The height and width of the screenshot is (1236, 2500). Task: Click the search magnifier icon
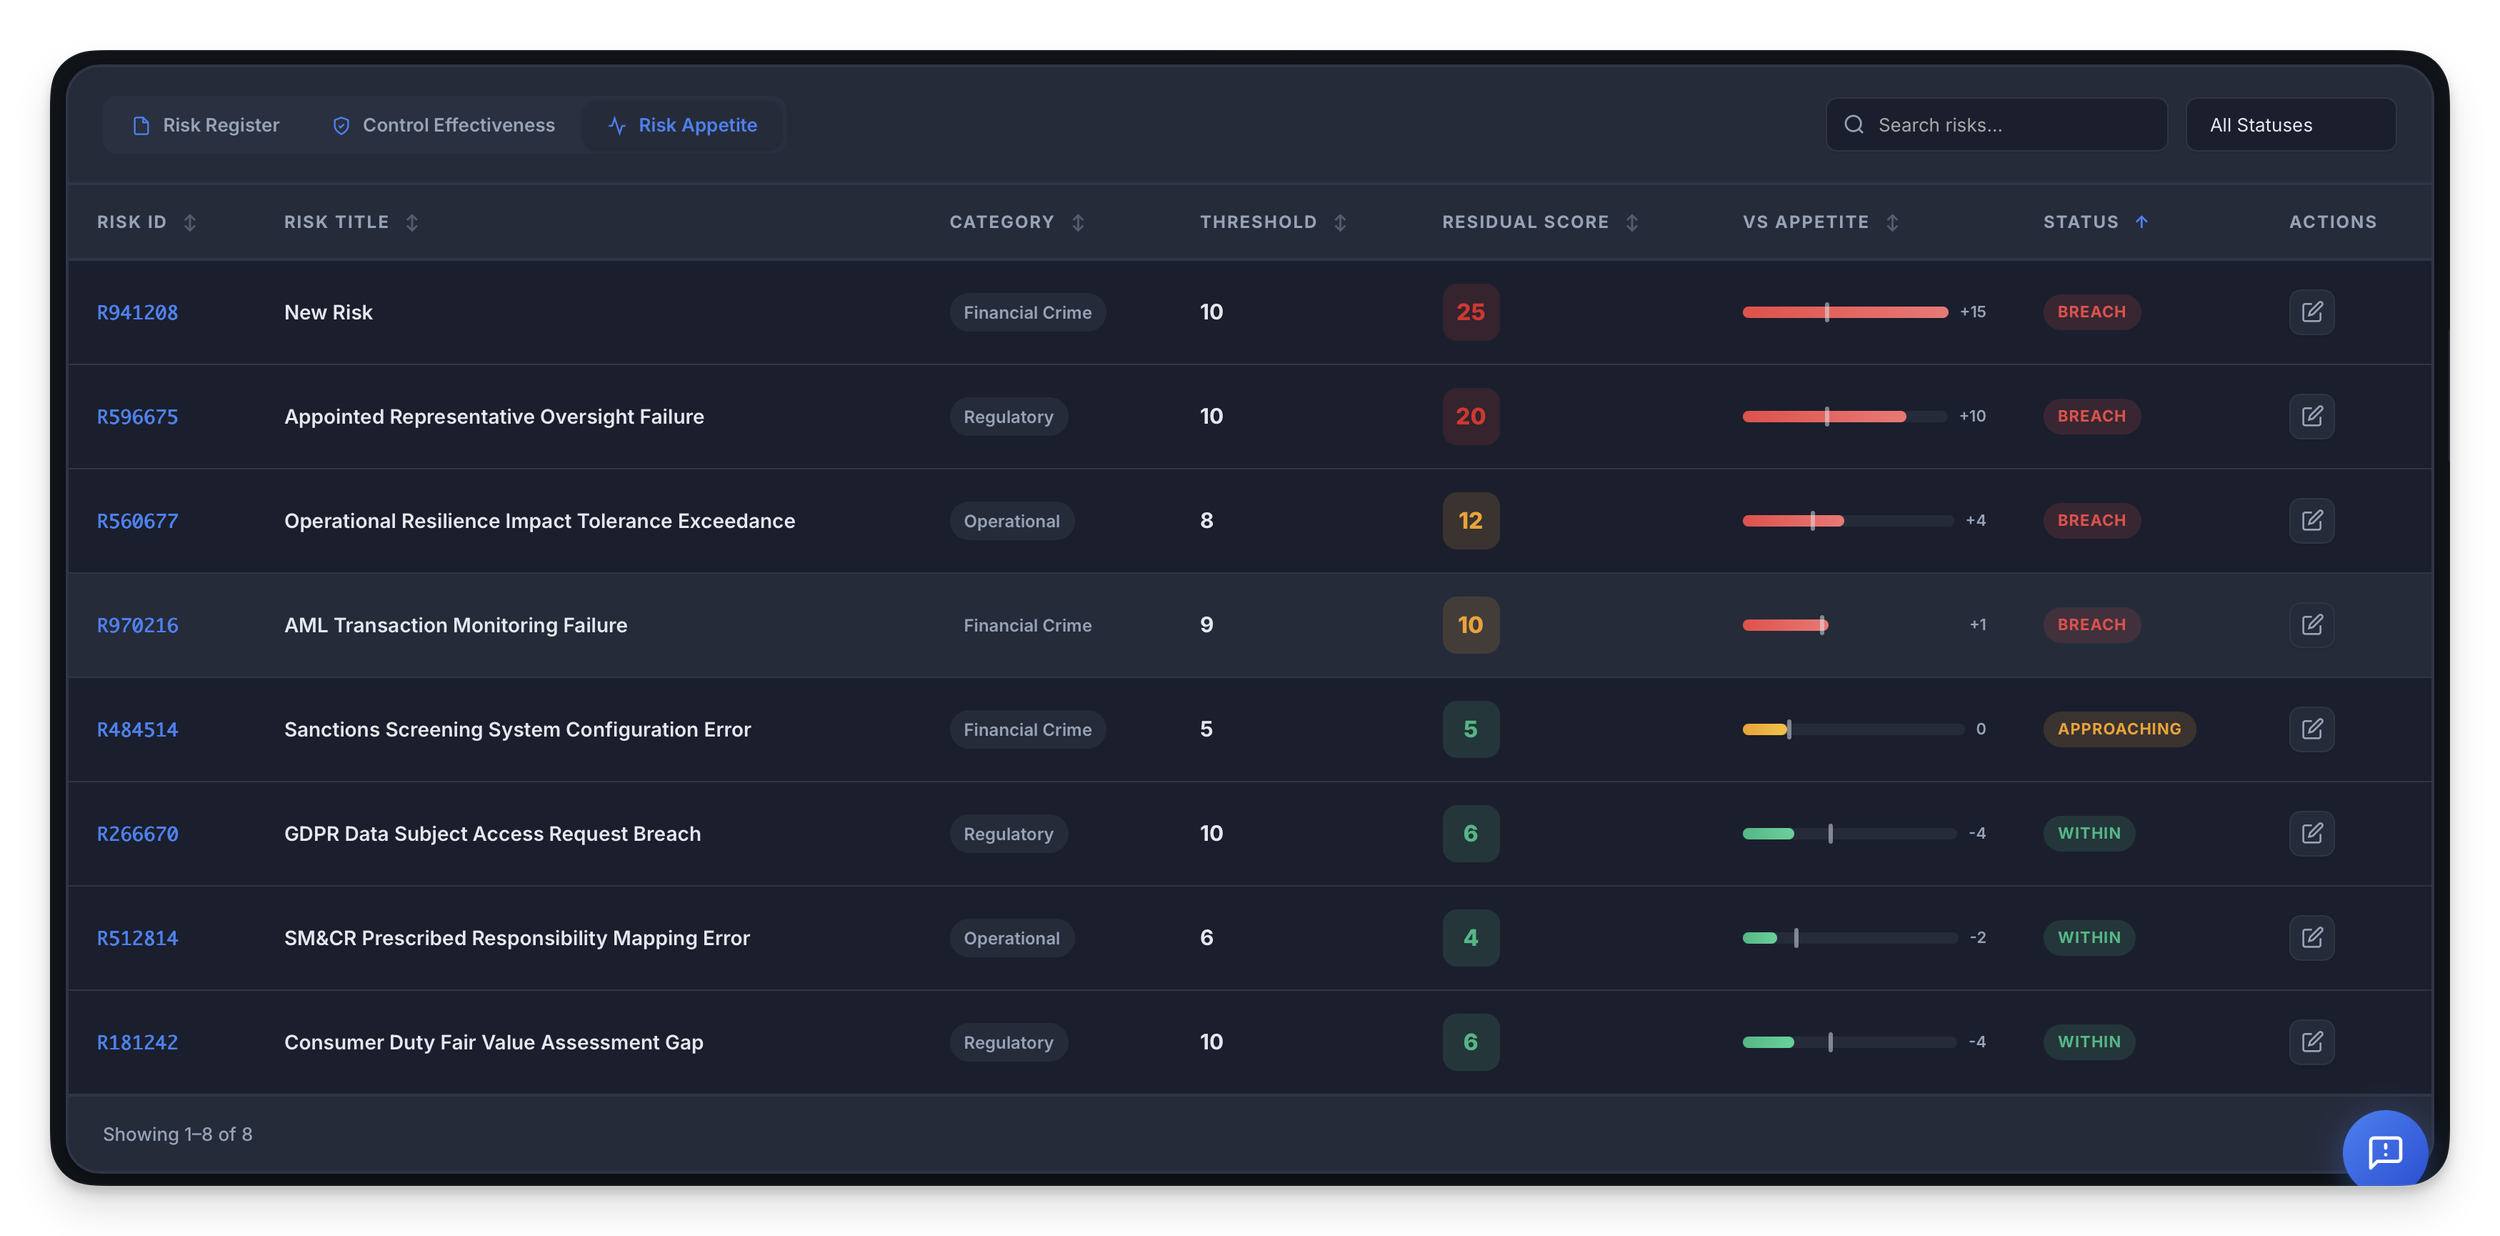[x=1853, y=125]
